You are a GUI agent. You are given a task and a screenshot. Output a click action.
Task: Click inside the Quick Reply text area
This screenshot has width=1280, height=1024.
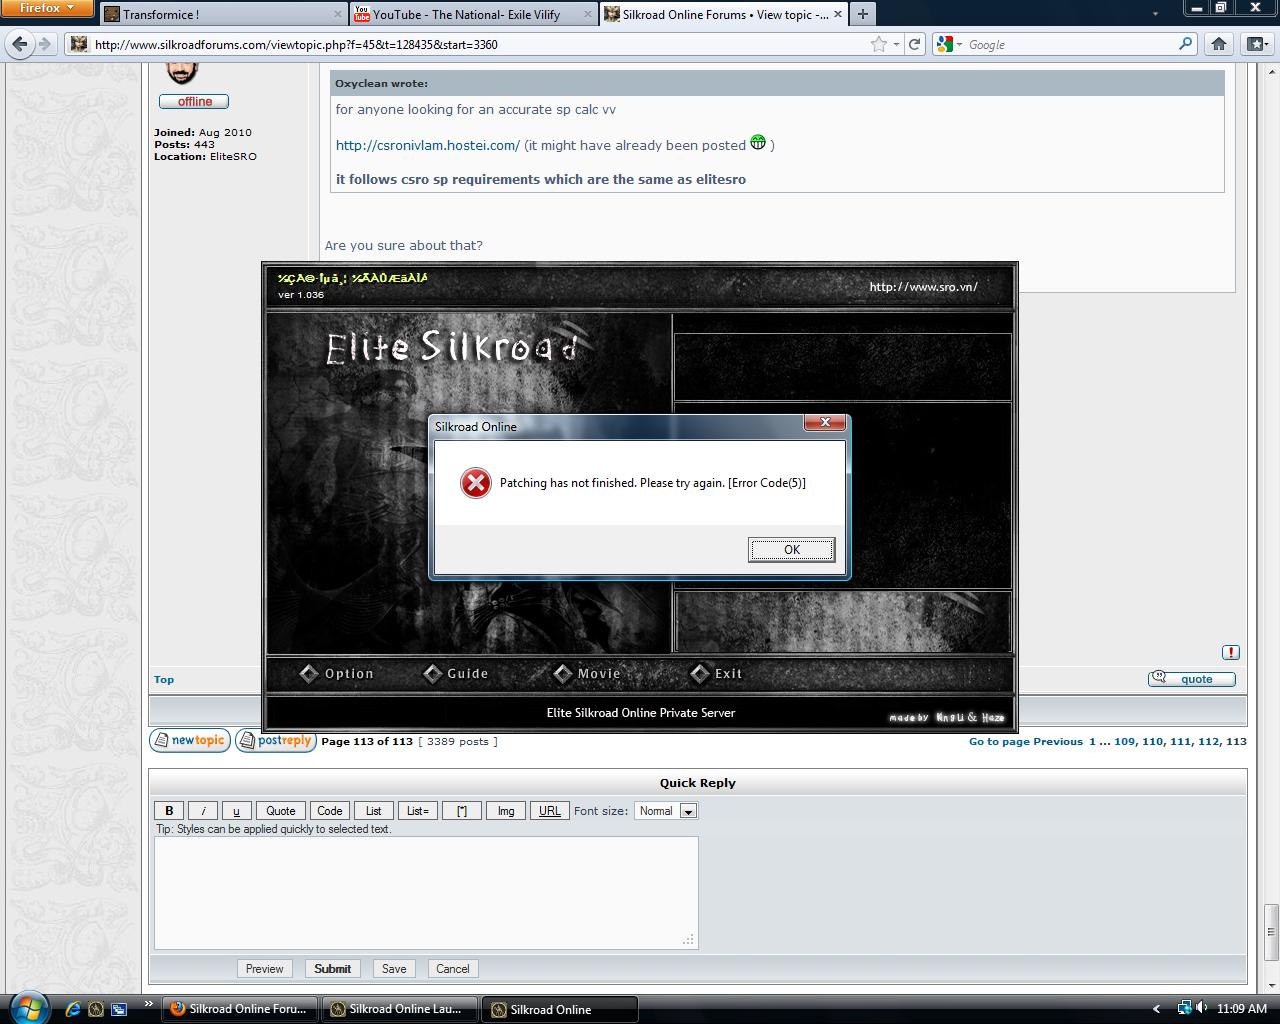[425, 890]
